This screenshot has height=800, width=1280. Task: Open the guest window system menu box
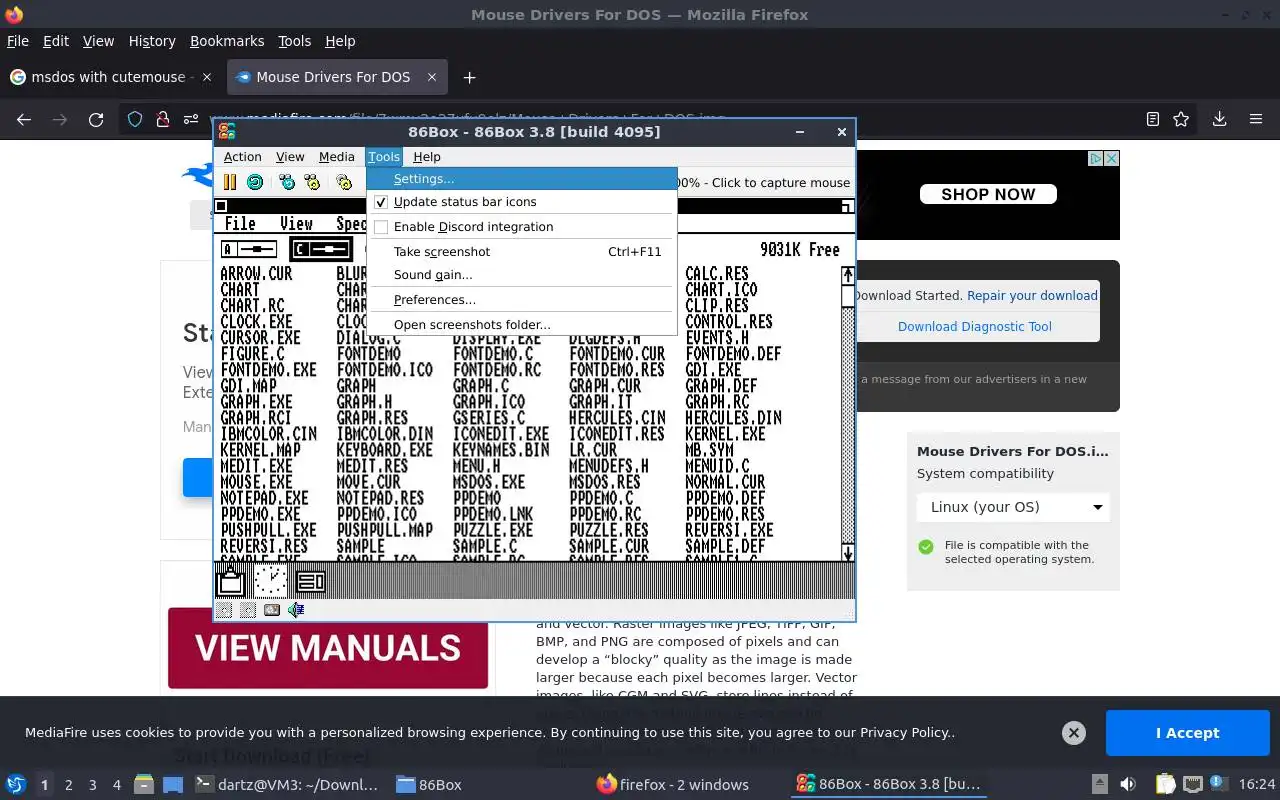pyautogui.click(x=221, y=207)
